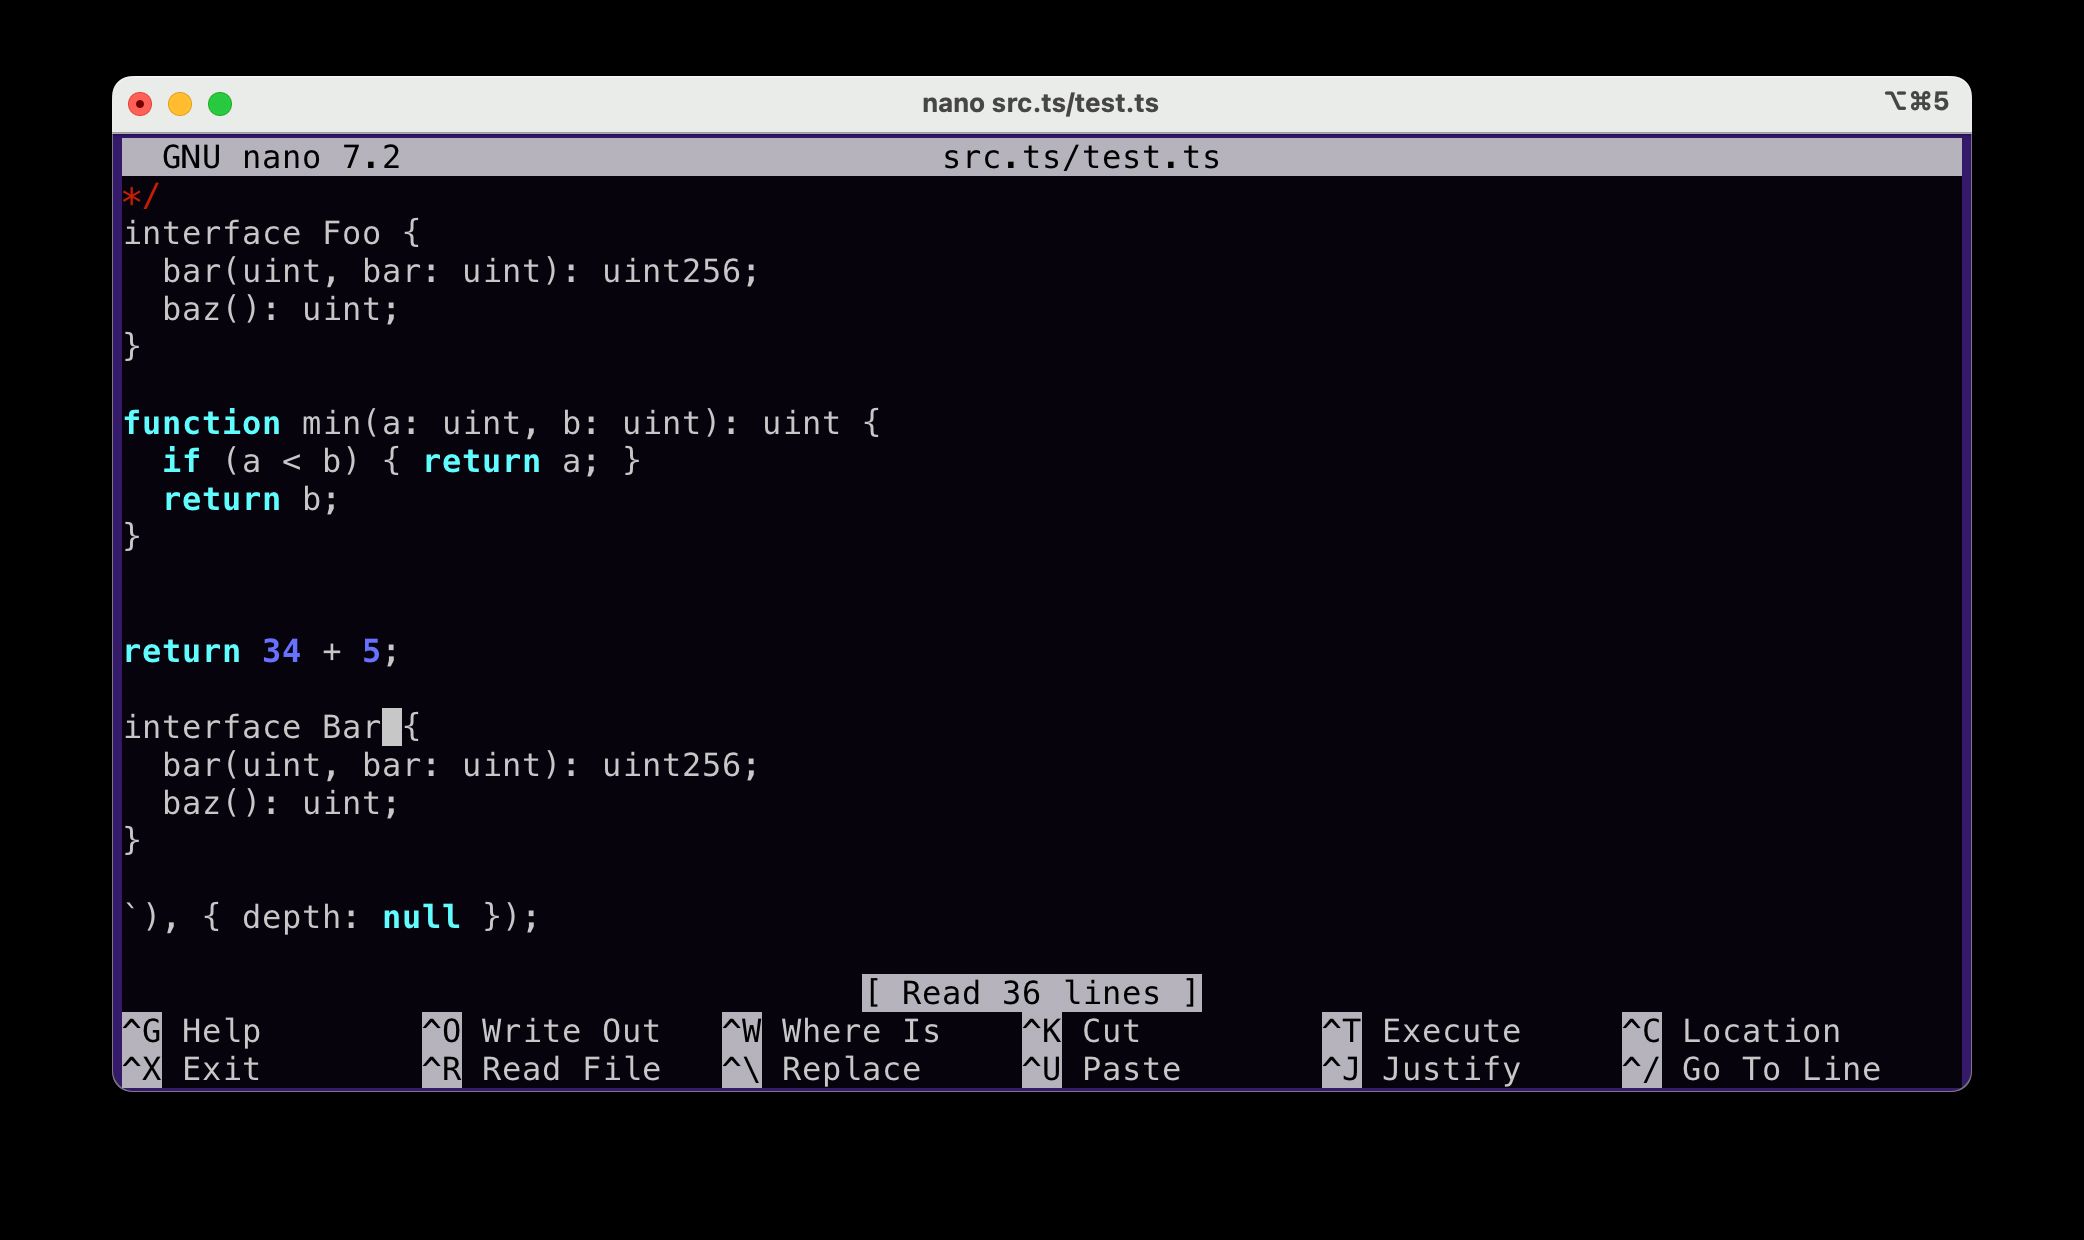
Task: Click the ^T Execute shortcut
Action: click(1422, 1031)
